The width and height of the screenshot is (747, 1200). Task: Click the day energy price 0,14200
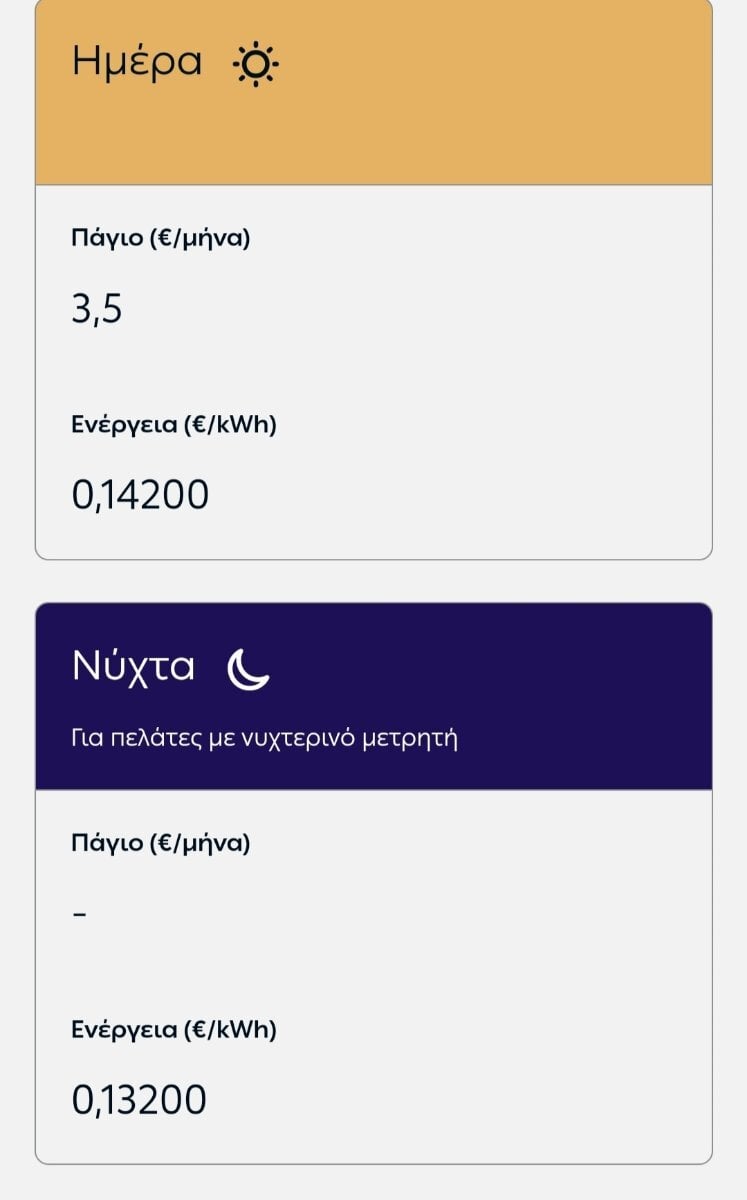click(140, 495)
